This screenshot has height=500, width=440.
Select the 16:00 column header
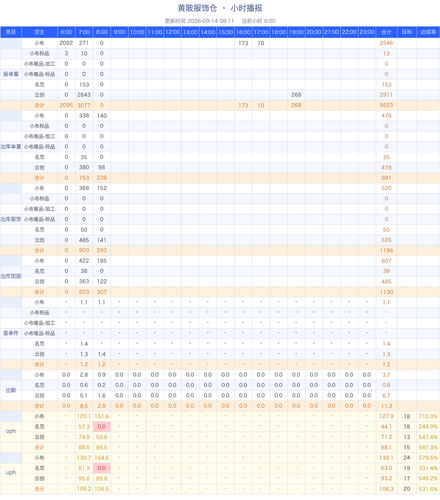(243, 32)
